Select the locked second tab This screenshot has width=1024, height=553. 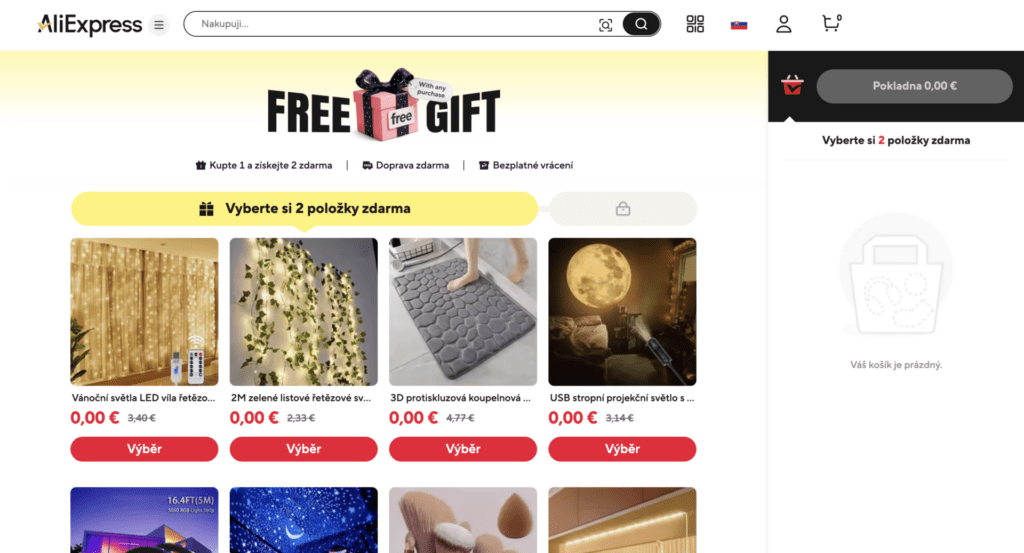point(623,209)
